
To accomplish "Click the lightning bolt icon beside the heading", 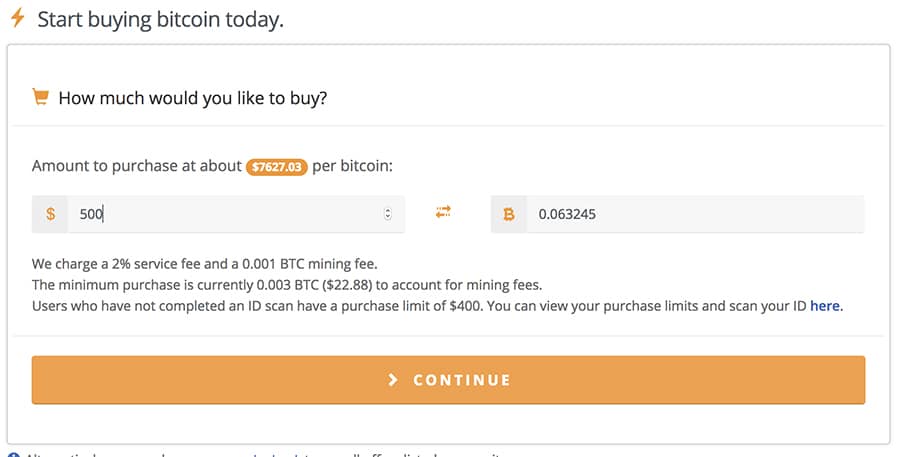I will [x=17, y=19].
